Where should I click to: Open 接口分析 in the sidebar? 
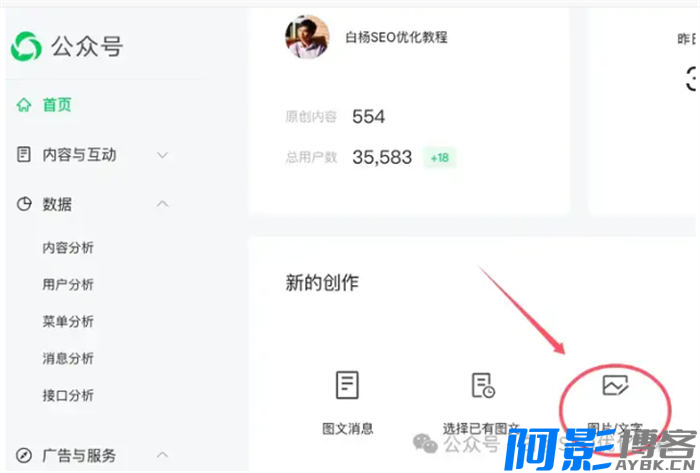click(x=68, y=395)
